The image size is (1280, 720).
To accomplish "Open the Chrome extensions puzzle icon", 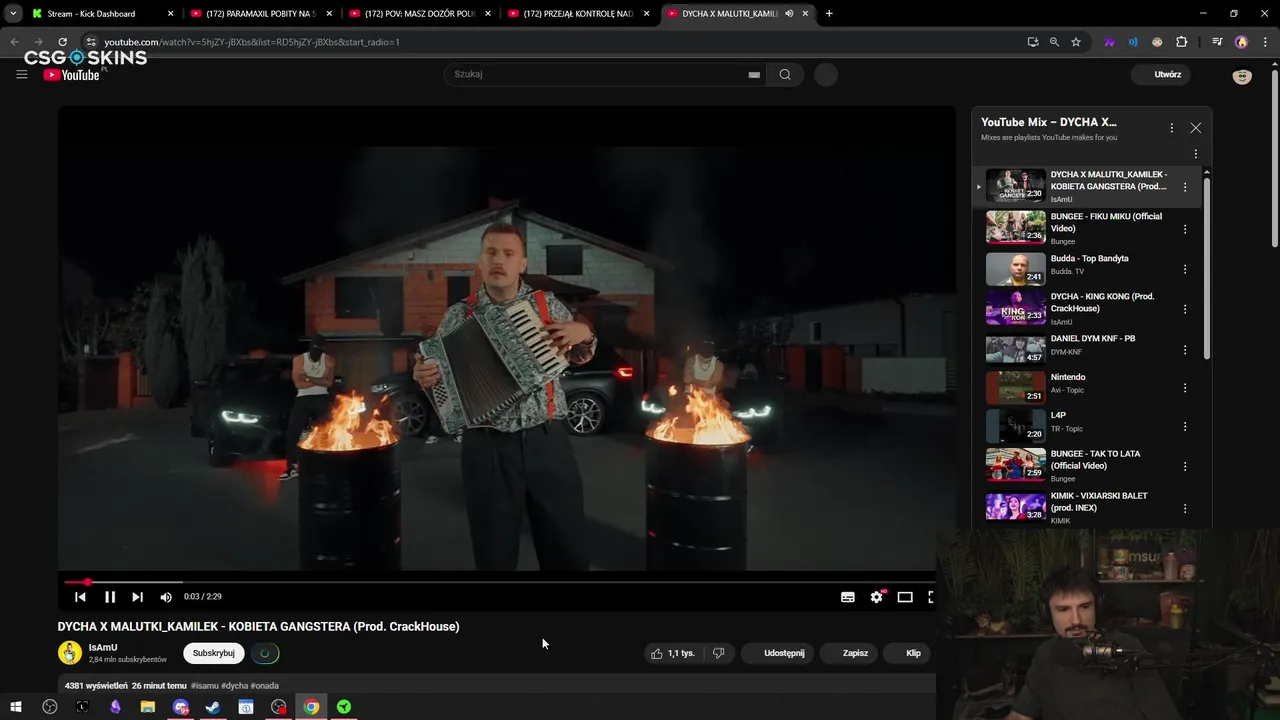I will pyautogui.click(x=1182, y=42).
